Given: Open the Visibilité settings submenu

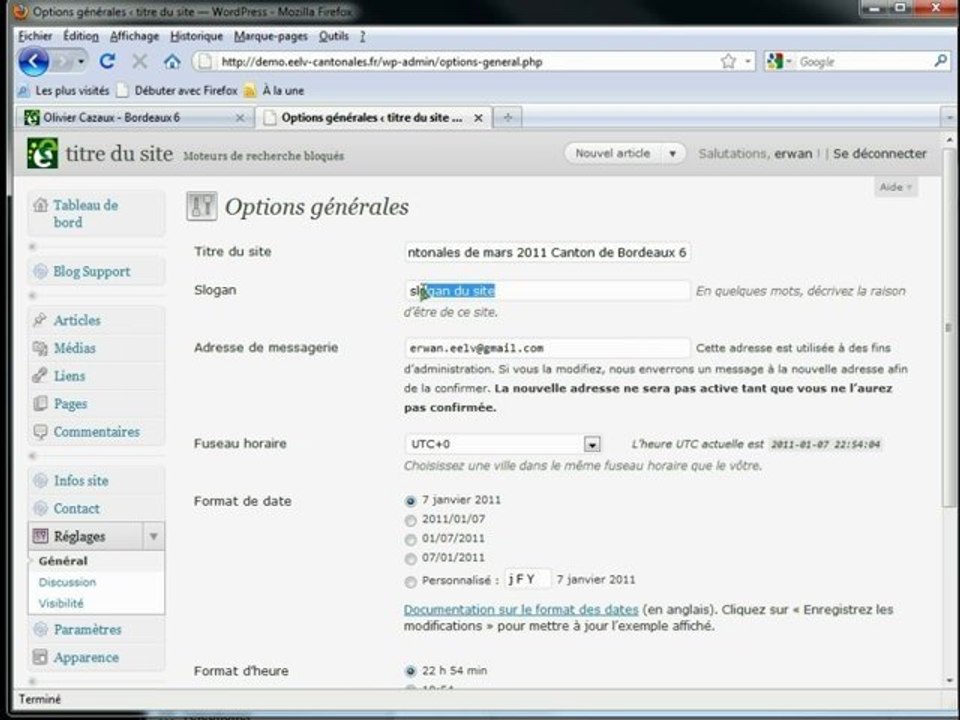Looking at the screenshot, I should coord(61,604).
